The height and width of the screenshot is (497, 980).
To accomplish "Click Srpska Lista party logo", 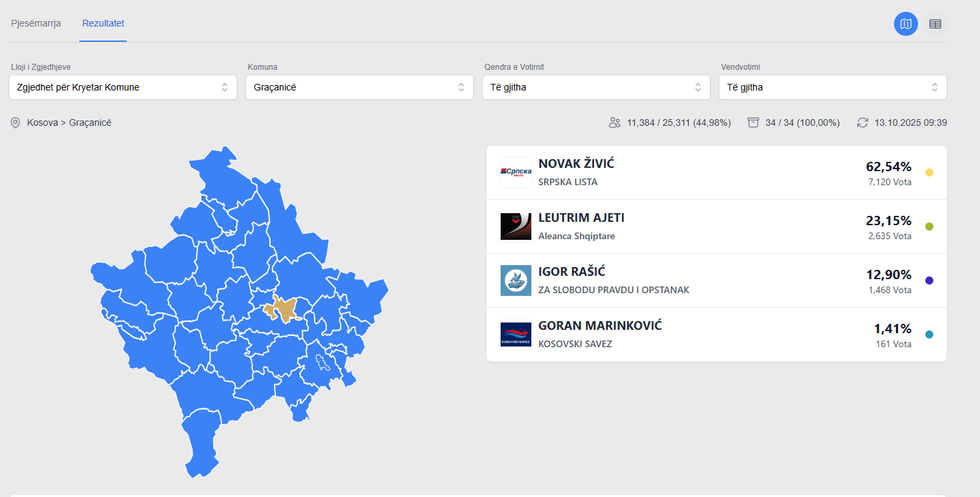I will click(x=515, y=172).
